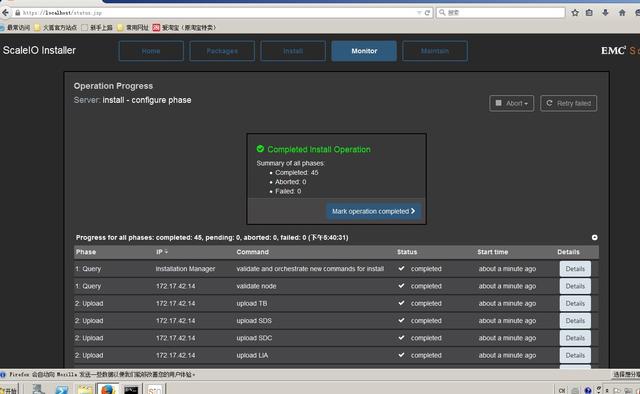Click the language indicator in the system tray

tap(562, 390)
